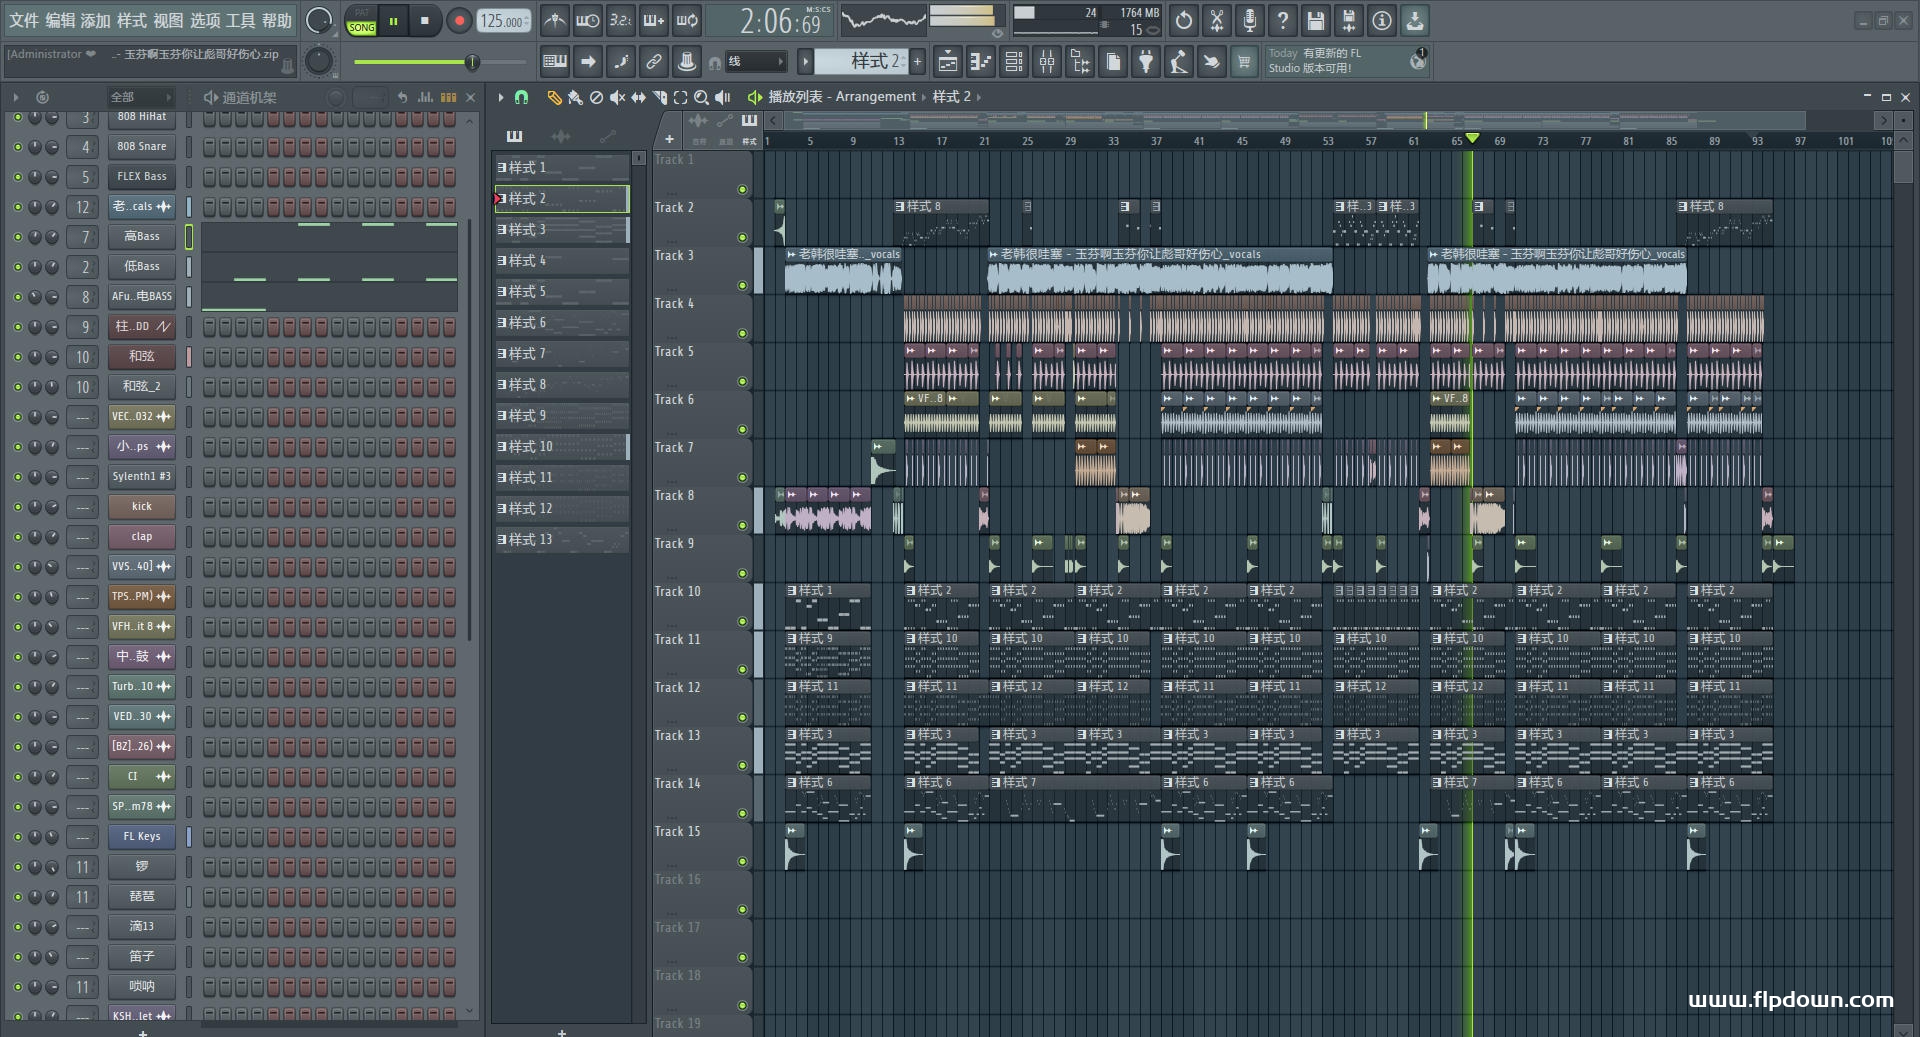Open the 文件 menu
Image resolution: width=1920 pixels, height=1037 pixels.
point(24,21)
